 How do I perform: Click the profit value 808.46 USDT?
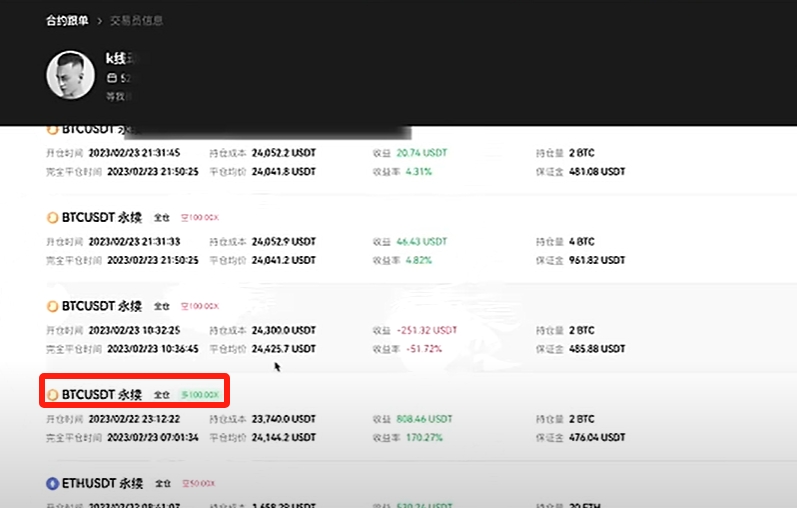point(424,419)
